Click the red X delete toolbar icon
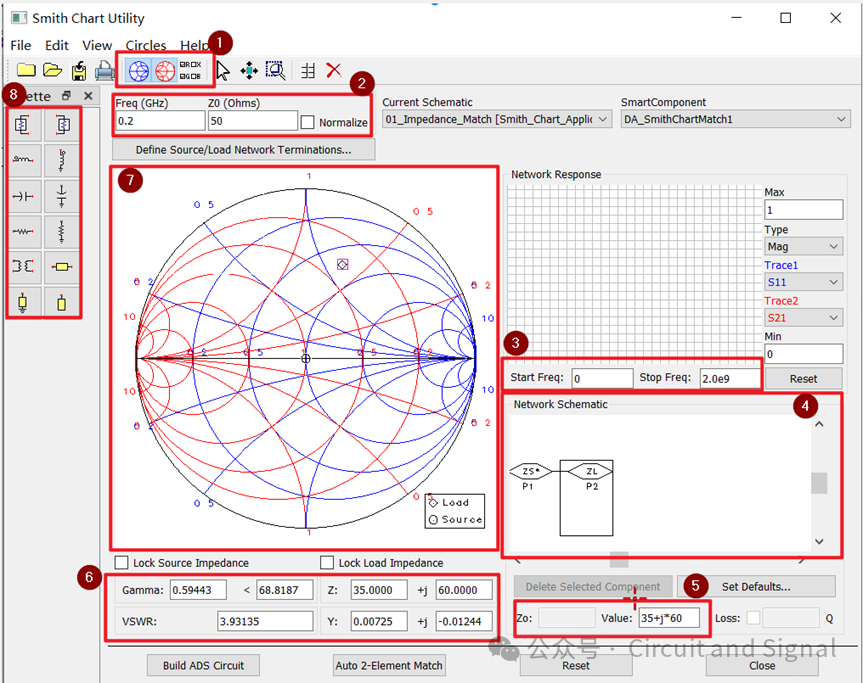863x683 pixels. click(x=334, y=70)
